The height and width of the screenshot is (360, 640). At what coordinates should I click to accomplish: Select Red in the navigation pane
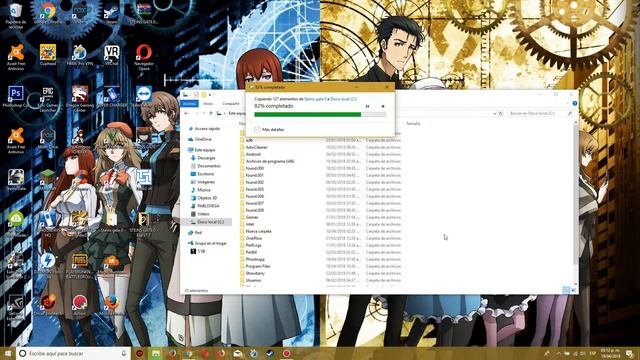[198, 233]
